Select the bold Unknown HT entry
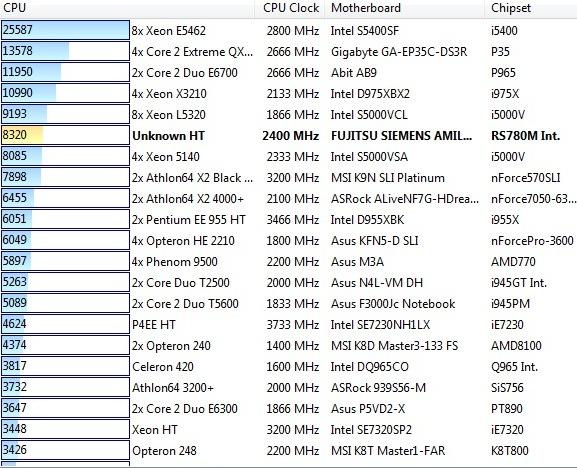577x468 pixels. 168,136
